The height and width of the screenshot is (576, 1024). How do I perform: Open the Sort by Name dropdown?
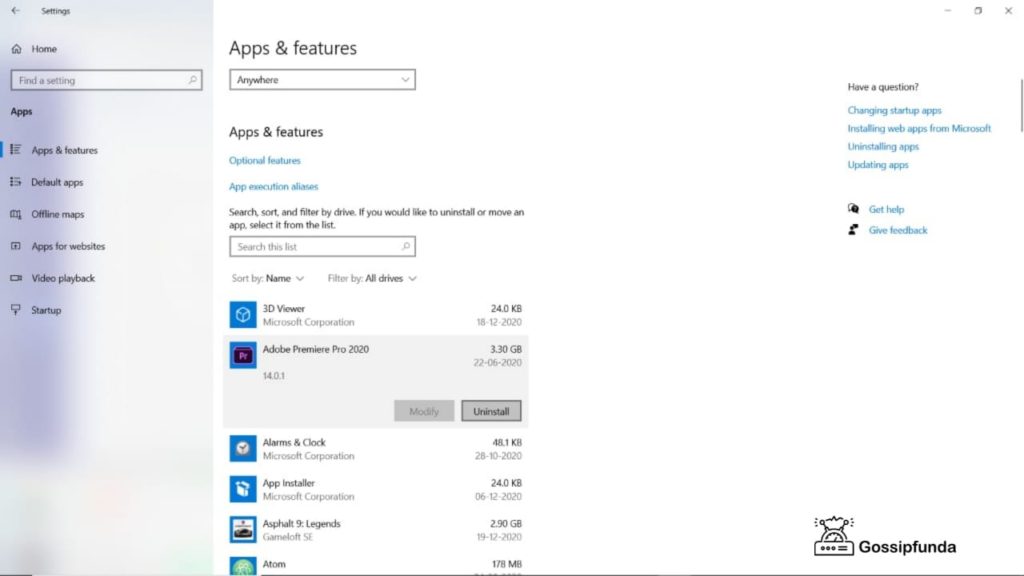pyautogui.click(x=268, y=278)
